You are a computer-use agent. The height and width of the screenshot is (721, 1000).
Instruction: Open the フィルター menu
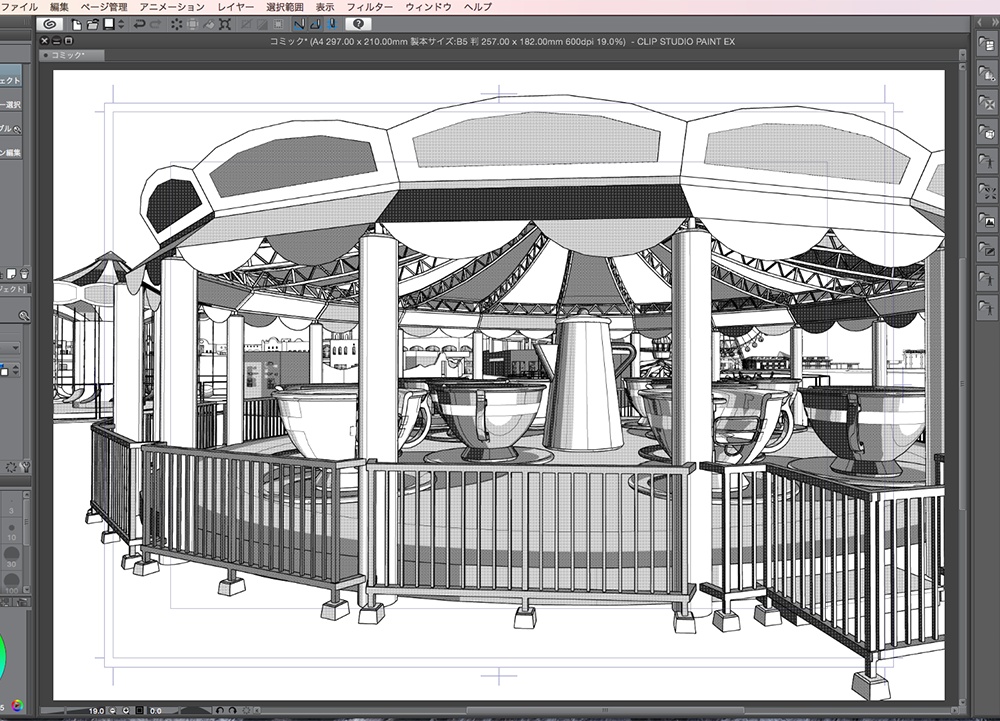pyautogui.click(x=369, y=7)
